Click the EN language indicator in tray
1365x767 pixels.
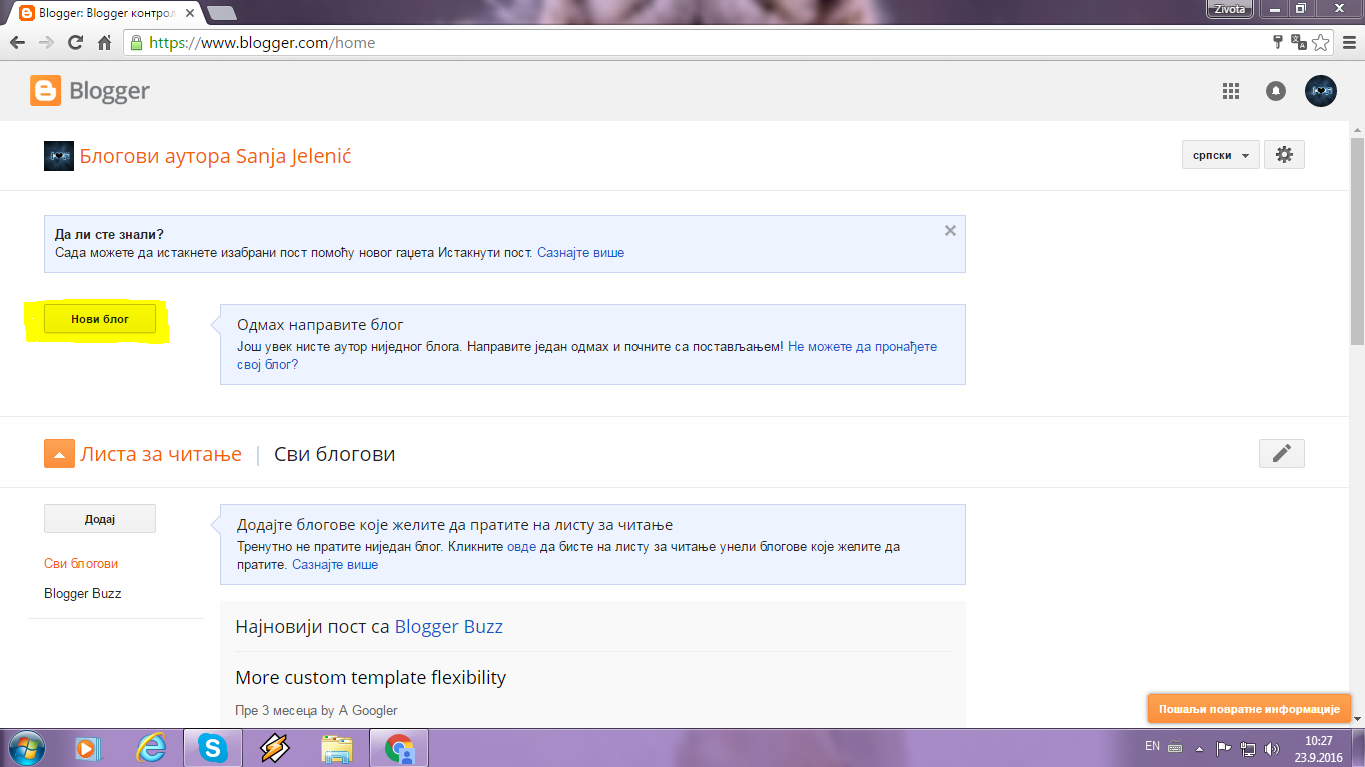1152,746
